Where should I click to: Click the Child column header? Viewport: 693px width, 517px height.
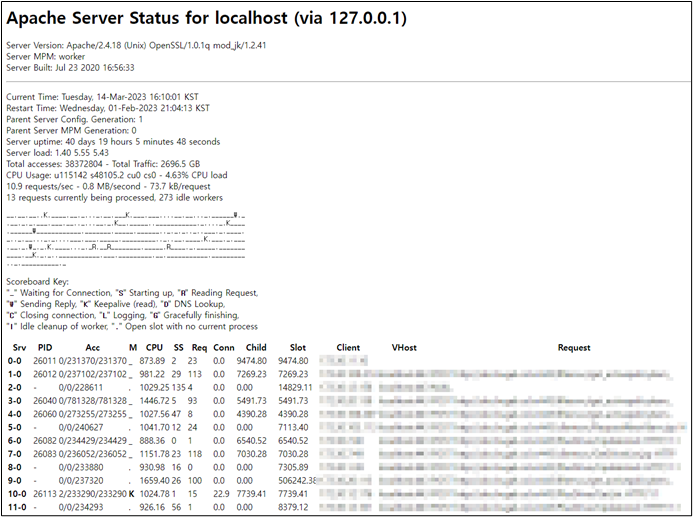pyautogui.click(x=256, y=348)
